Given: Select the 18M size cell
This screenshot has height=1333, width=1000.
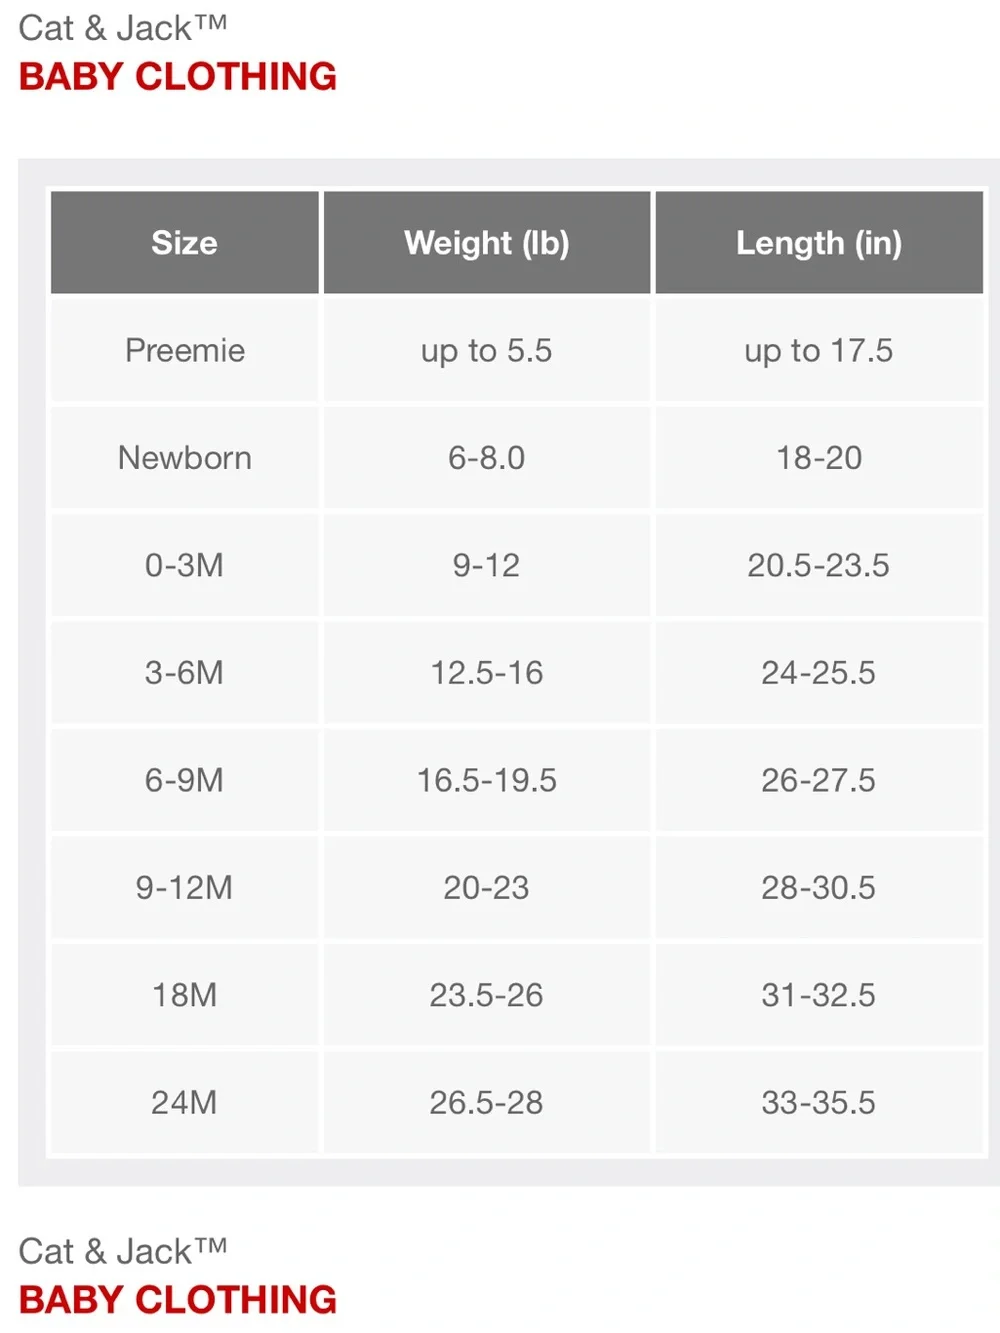Looking at the screenshot, I should tap(185, 995).
